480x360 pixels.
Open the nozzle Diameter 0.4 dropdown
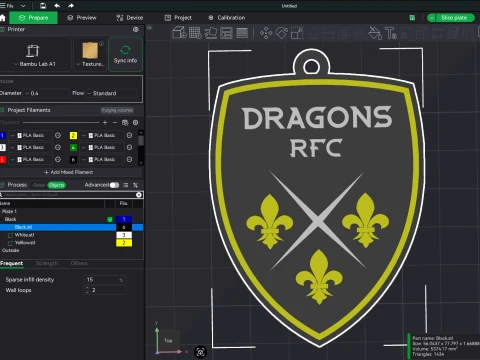click(x=46, y=93)
